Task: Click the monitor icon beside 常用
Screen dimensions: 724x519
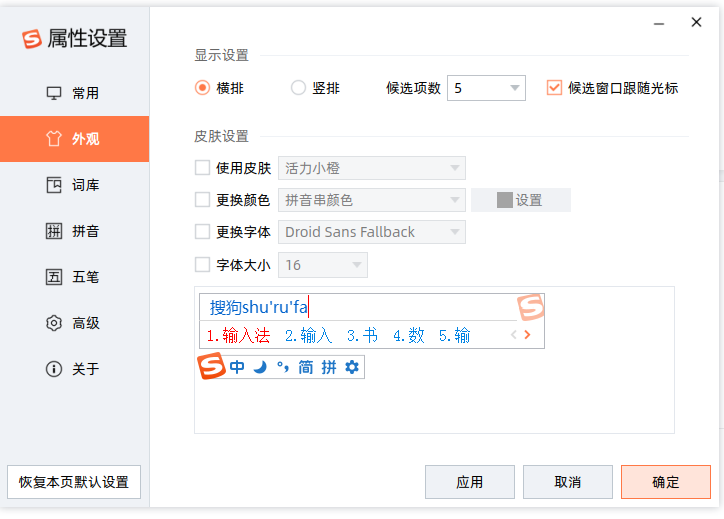Action: click(54, 93)
